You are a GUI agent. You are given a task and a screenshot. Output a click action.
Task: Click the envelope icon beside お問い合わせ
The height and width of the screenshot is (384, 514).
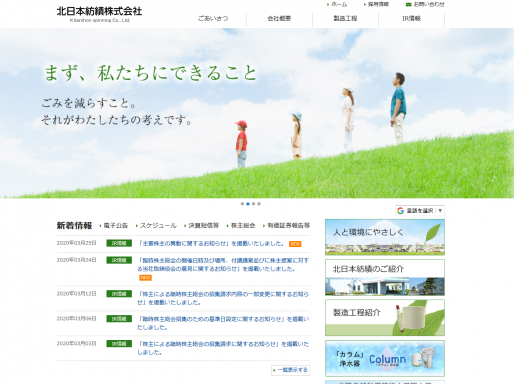coord(408,5)
